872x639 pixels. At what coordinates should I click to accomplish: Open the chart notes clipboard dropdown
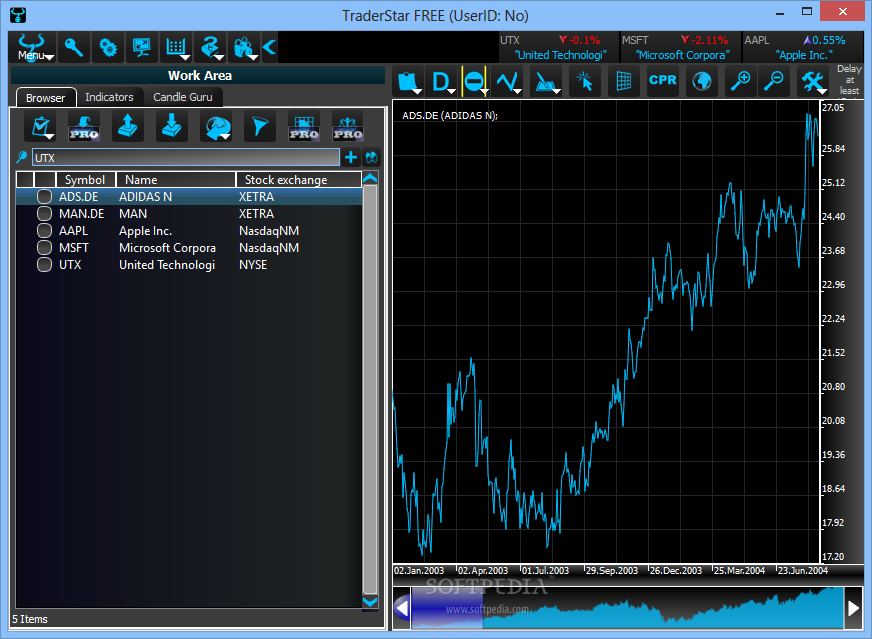[x=408, y=82]
